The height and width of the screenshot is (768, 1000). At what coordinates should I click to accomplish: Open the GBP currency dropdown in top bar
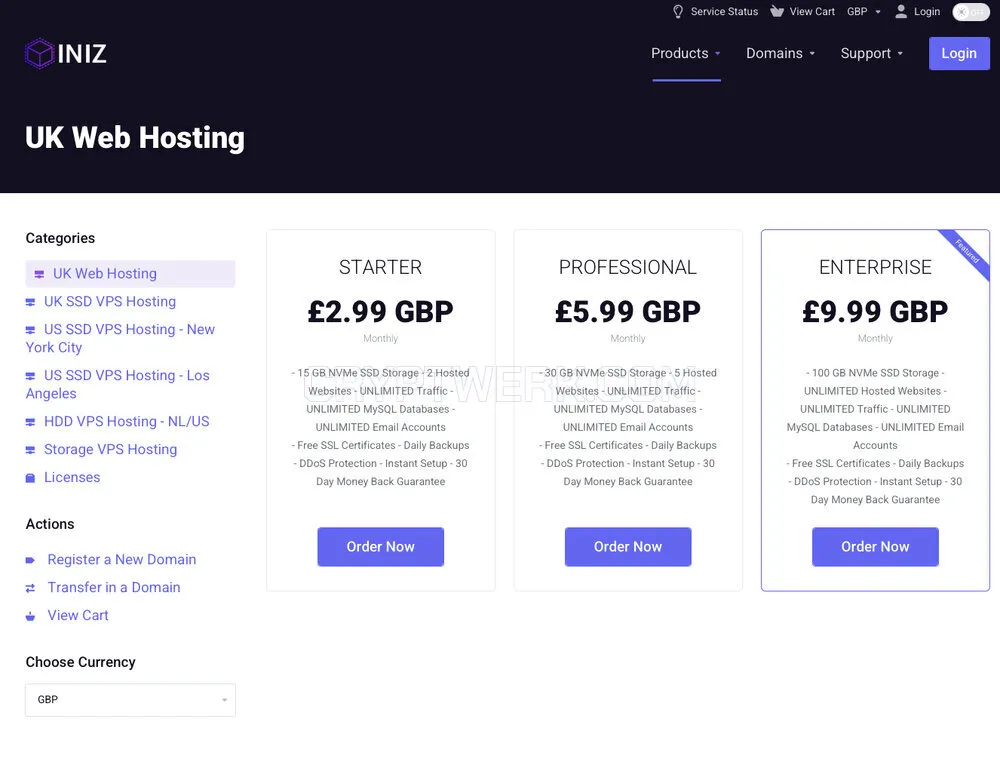(864, 11)
